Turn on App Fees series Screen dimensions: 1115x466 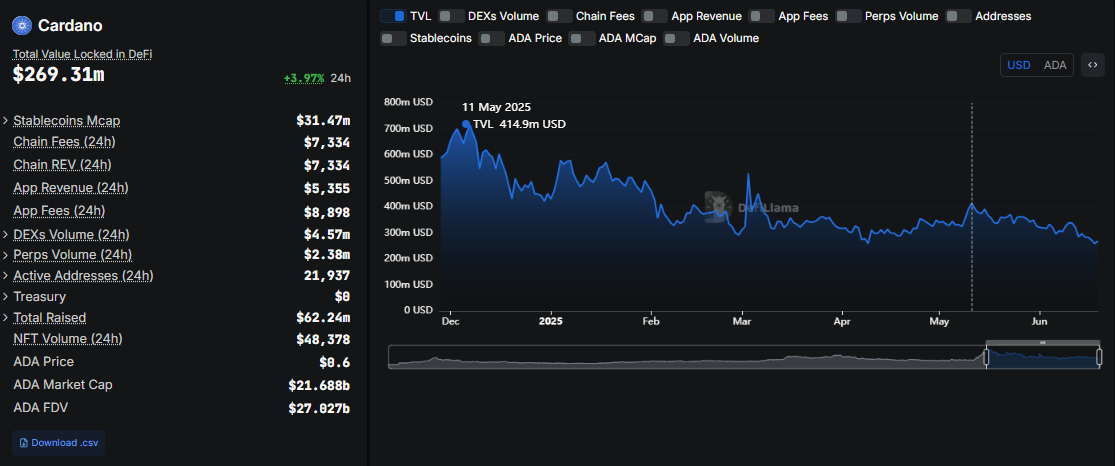tap(762, 16)
